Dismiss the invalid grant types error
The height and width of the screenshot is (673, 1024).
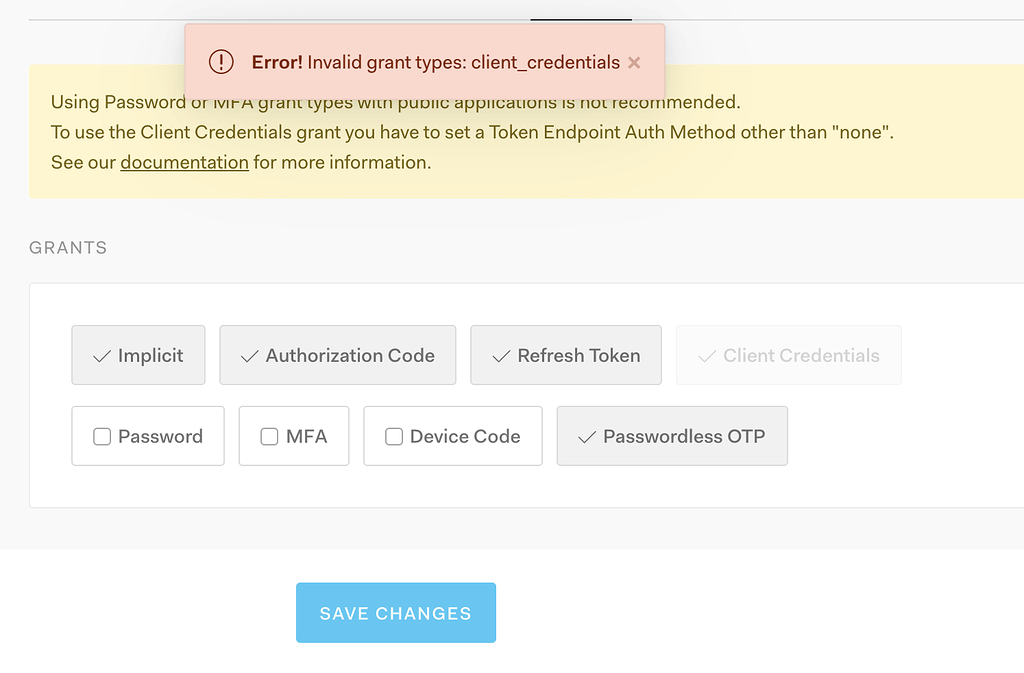(634, 62)
